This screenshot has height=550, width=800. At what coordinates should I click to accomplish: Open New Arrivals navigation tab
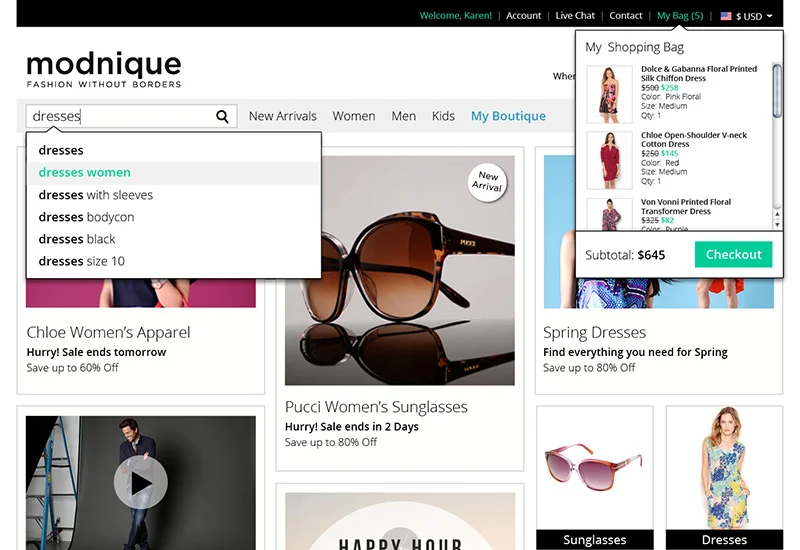point(283,116)
